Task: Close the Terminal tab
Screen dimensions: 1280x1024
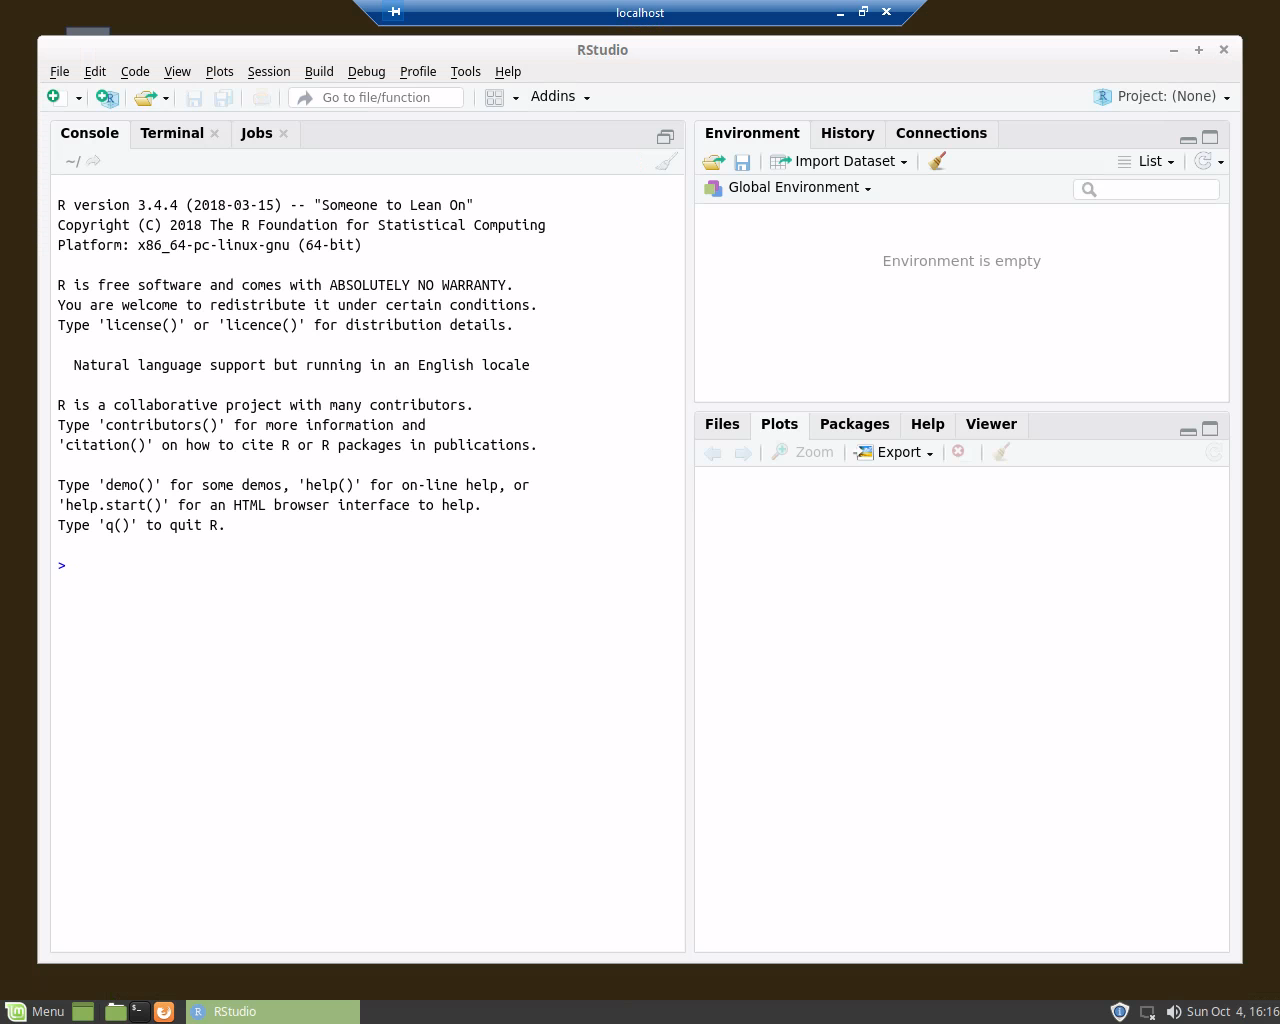Action: [x=214, y=134]
